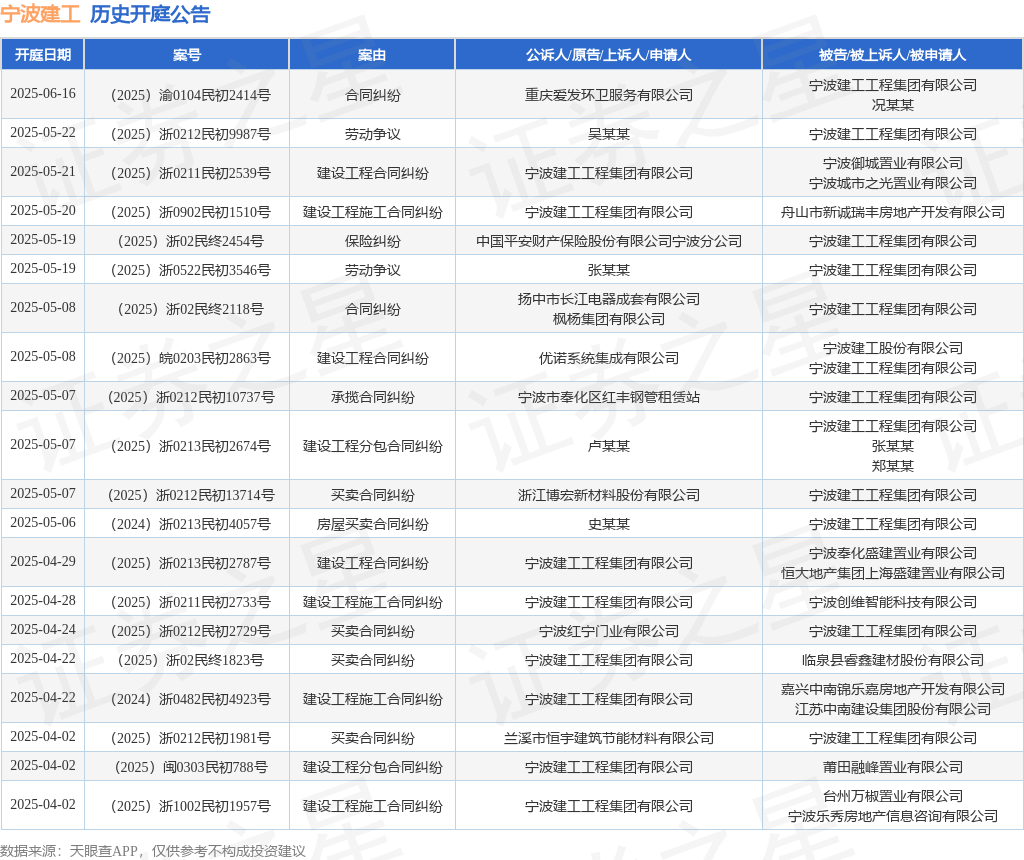Click defendant 嘉兴中南锦乐嘉房地产开发有限公司
1024x860 pixels.
tap(893, 690)
